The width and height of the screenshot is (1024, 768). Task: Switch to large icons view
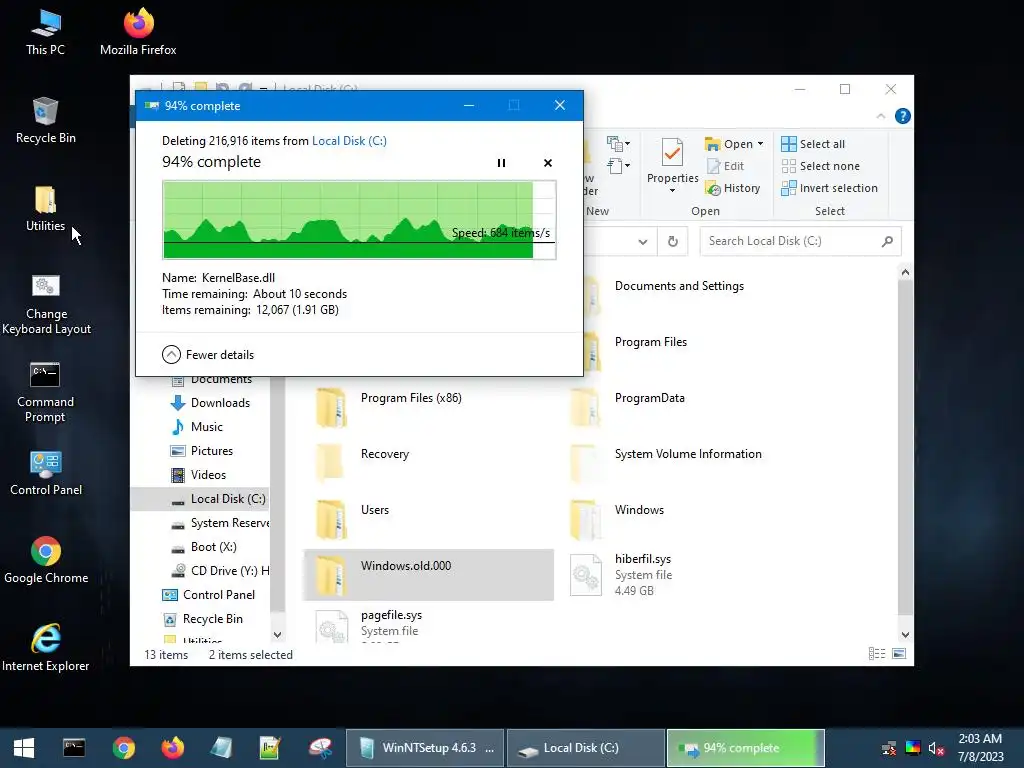click(899, 654)
